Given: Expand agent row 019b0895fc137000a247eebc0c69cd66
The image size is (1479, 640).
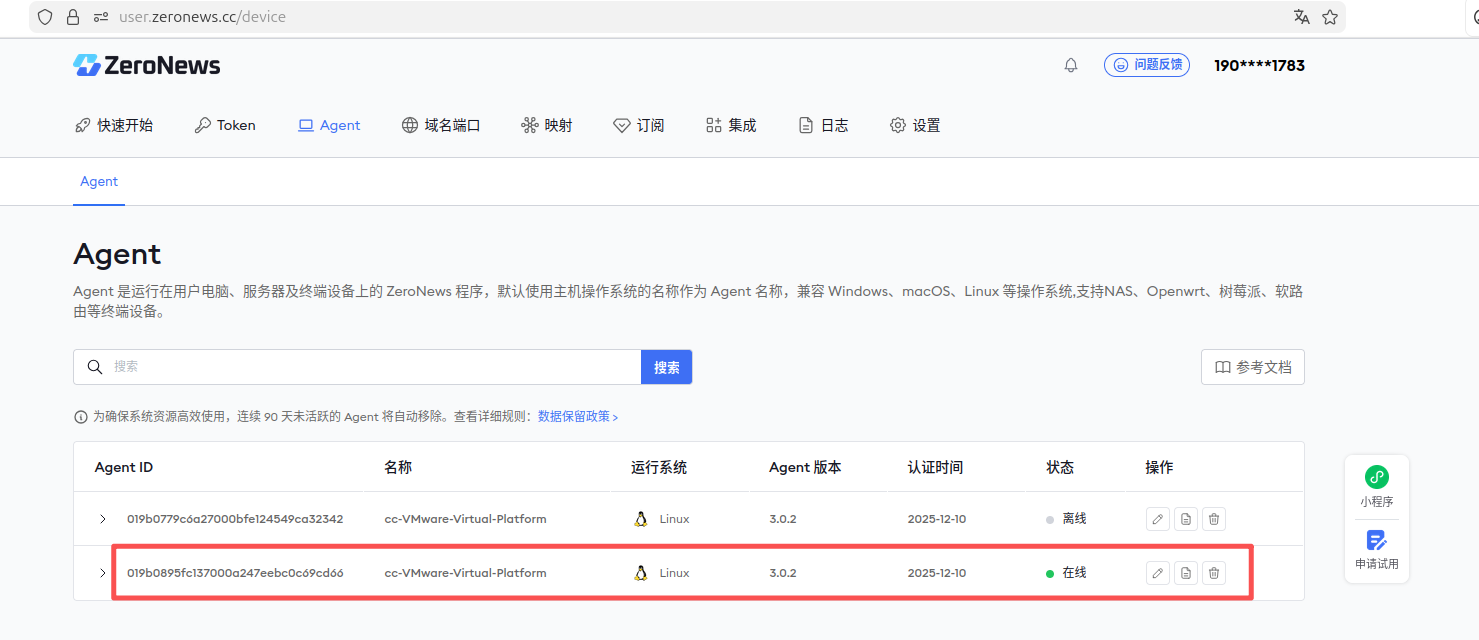Looking at the screenshot, I should click(x=102, y=573).
